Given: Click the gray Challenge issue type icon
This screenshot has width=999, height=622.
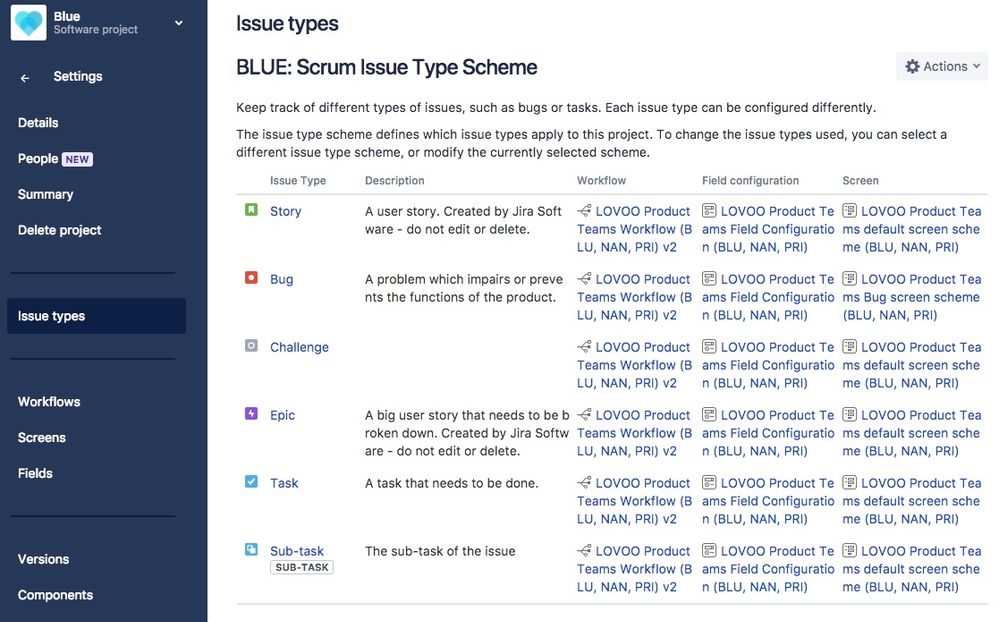Looking at the screenshot, I should click(x=251, y=345).
